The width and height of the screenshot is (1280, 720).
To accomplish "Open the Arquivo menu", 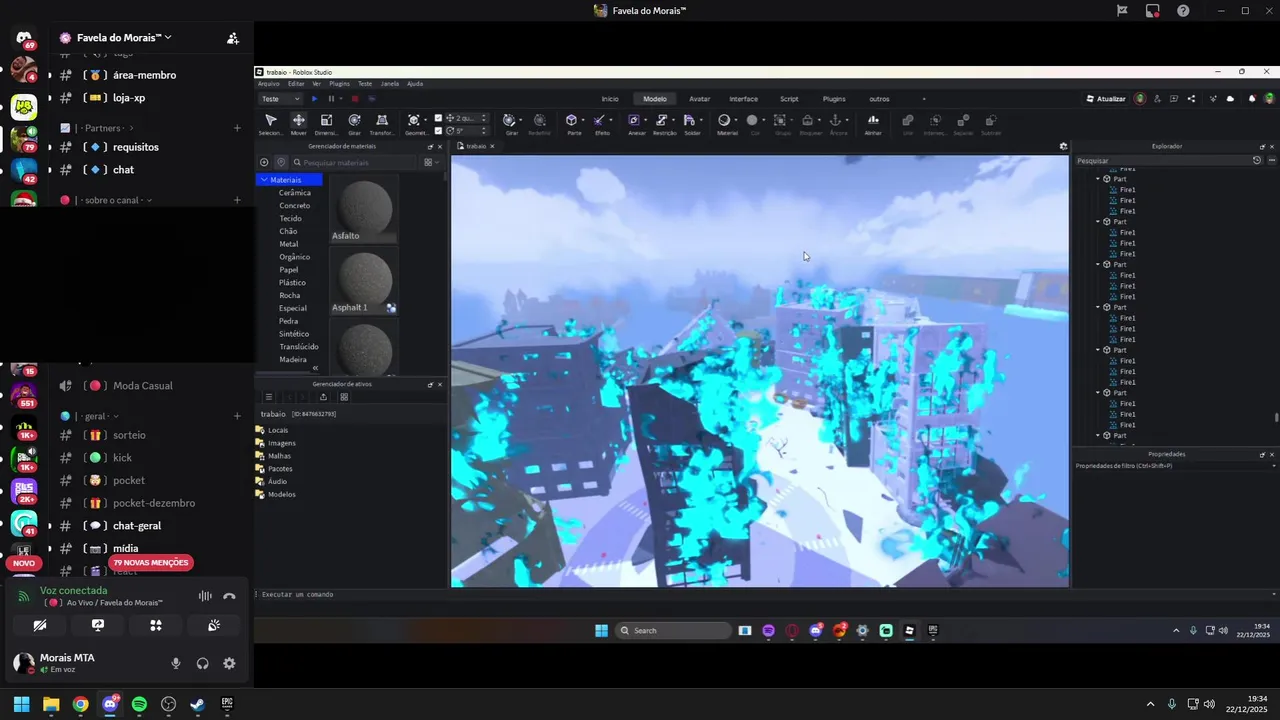I will 269,84.
